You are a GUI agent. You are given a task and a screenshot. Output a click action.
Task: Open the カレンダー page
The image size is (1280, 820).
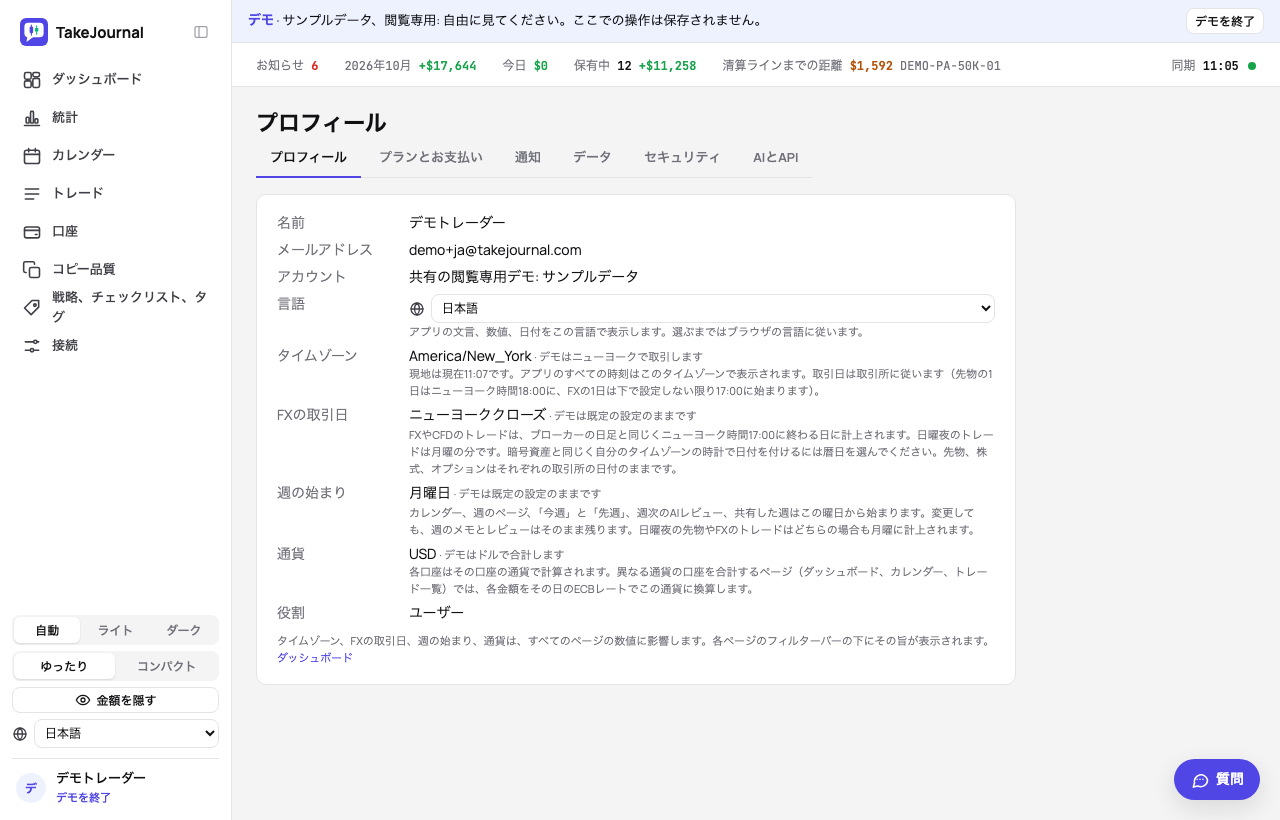(116, 155)
